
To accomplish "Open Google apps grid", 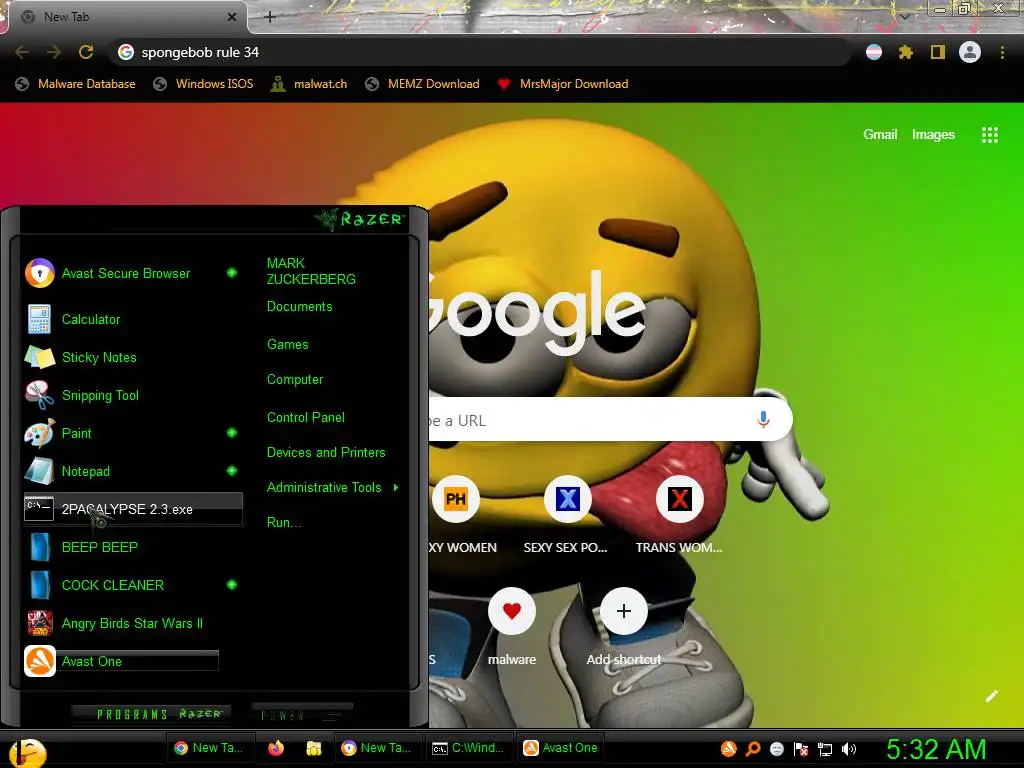I will click(x=989, y=135).
